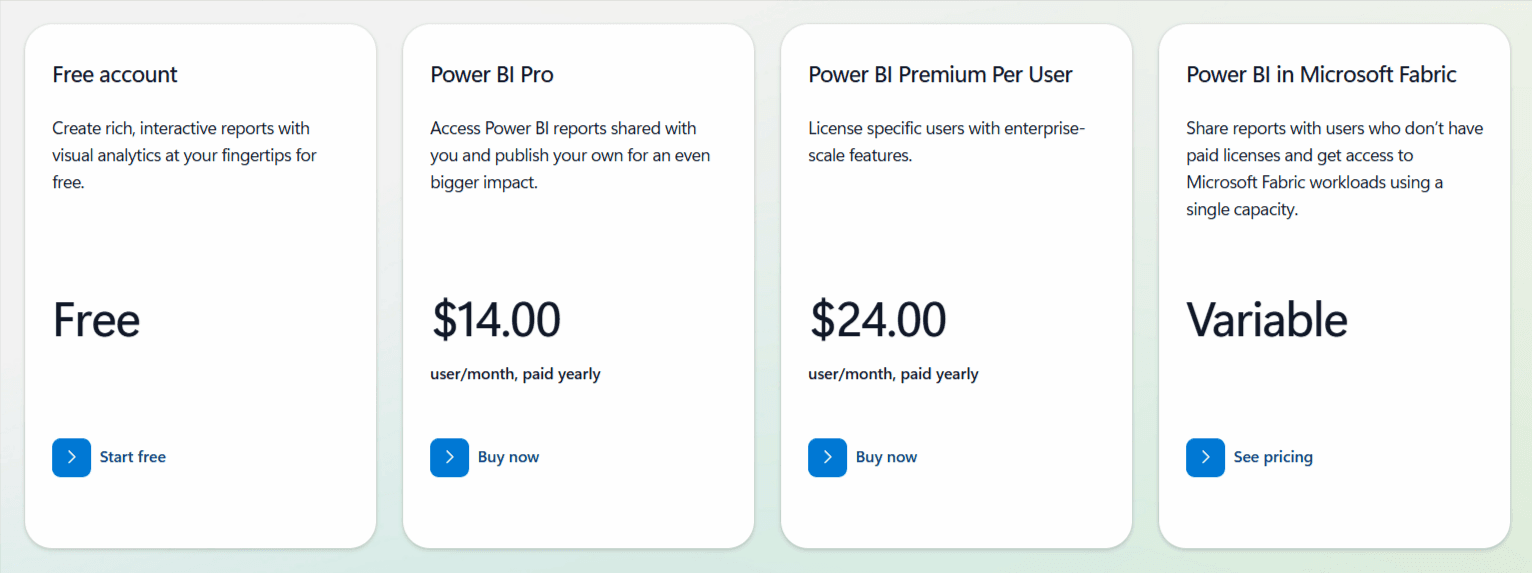
Task: Select Buy now text for Power BI Pro
Action: click(508, 457)
